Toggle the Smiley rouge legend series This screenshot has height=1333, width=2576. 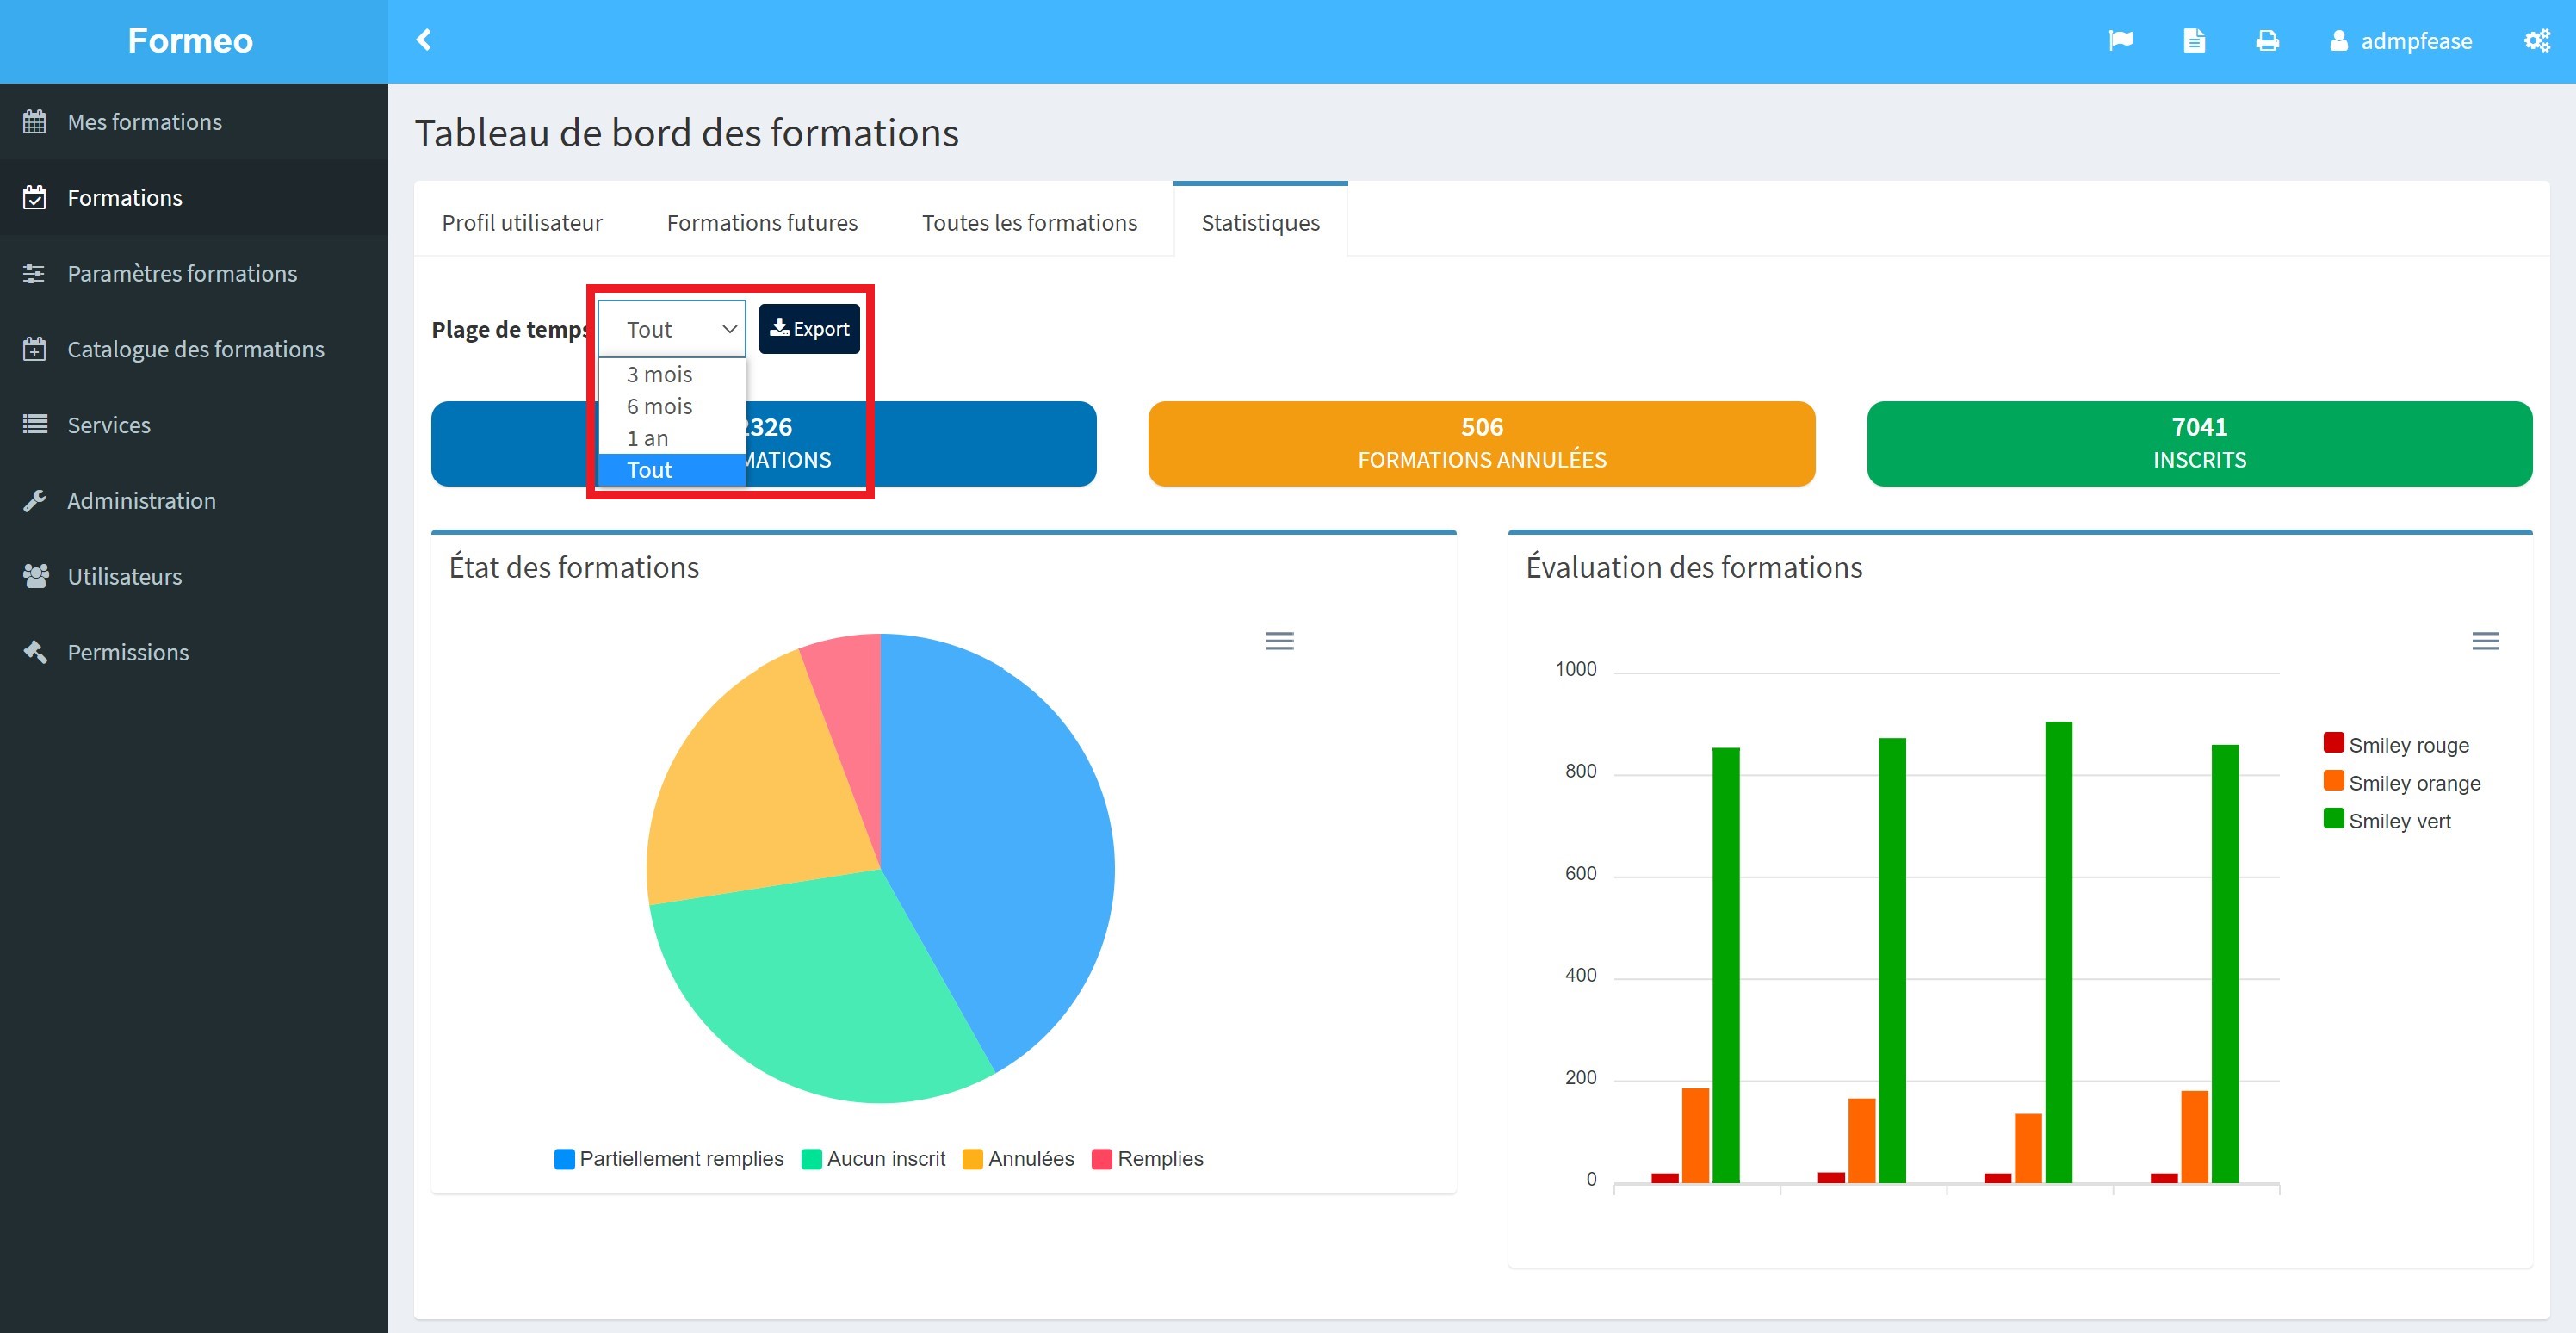point(2396,745)
